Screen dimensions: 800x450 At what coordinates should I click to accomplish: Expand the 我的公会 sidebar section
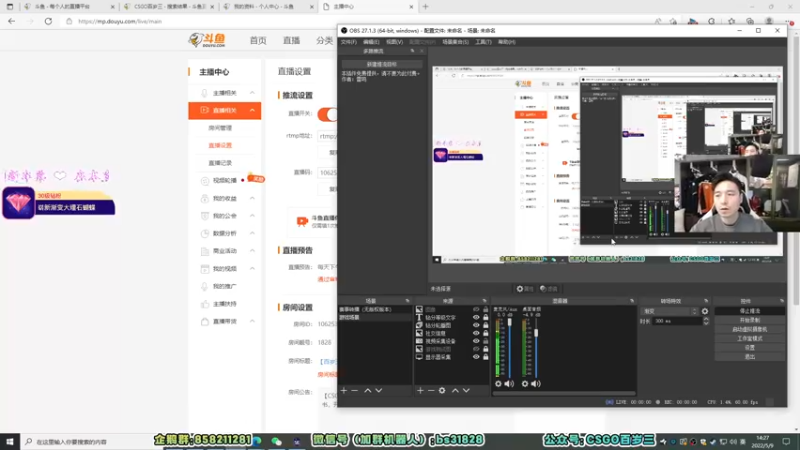[252, 216]
